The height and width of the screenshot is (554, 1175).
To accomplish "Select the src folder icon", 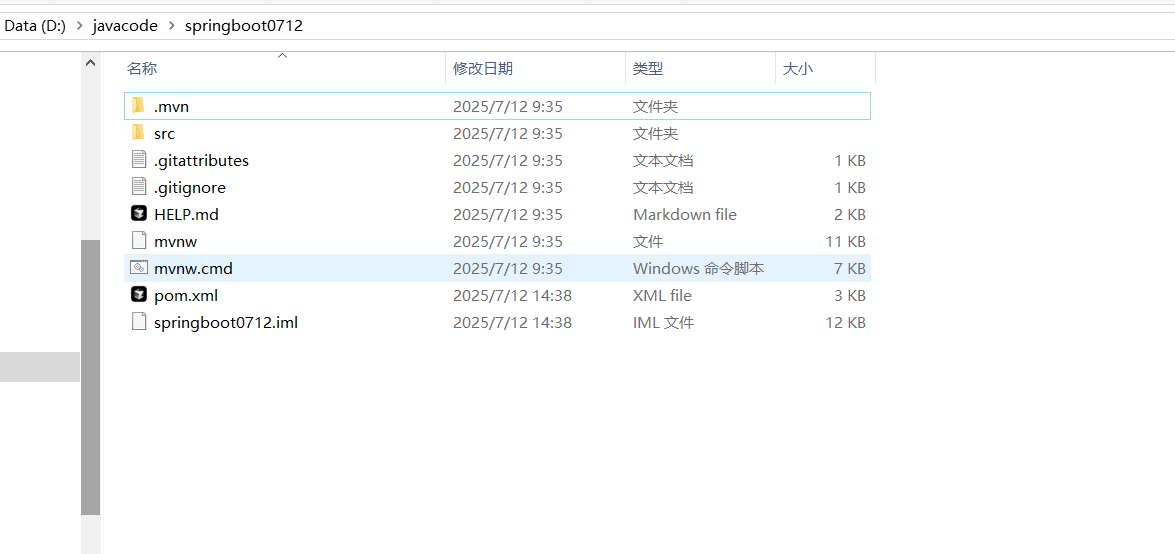I will [137, 133].
